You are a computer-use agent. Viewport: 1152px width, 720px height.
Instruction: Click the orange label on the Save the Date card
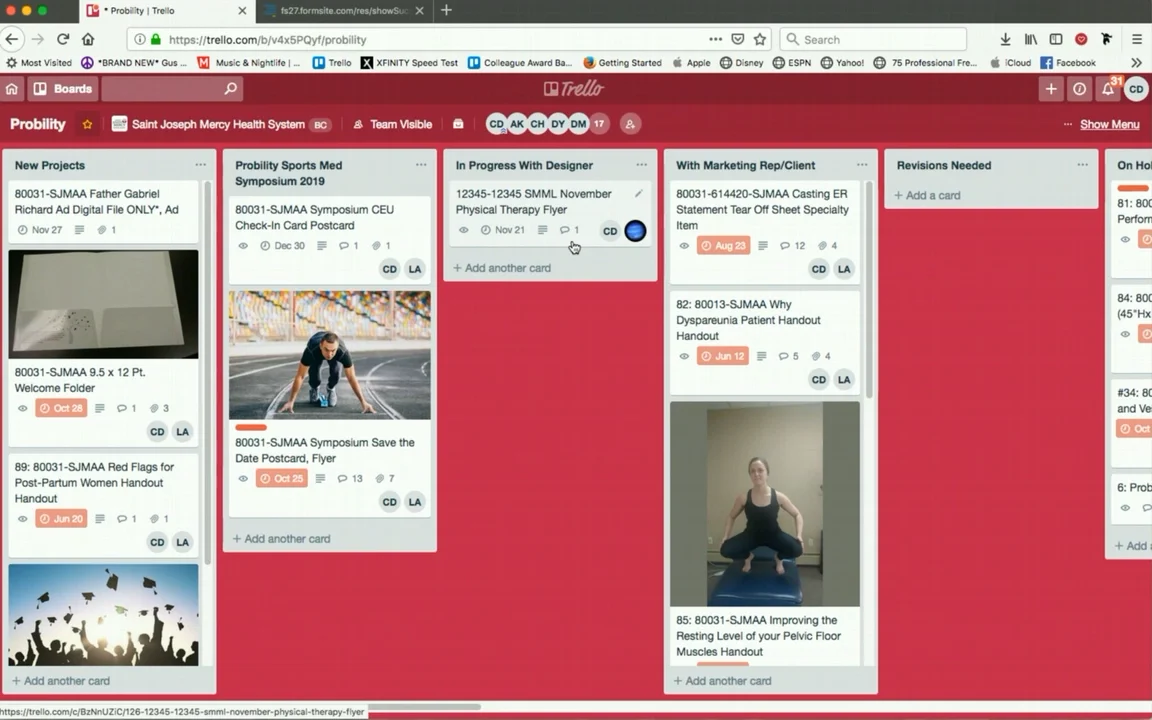click(251, 428)
